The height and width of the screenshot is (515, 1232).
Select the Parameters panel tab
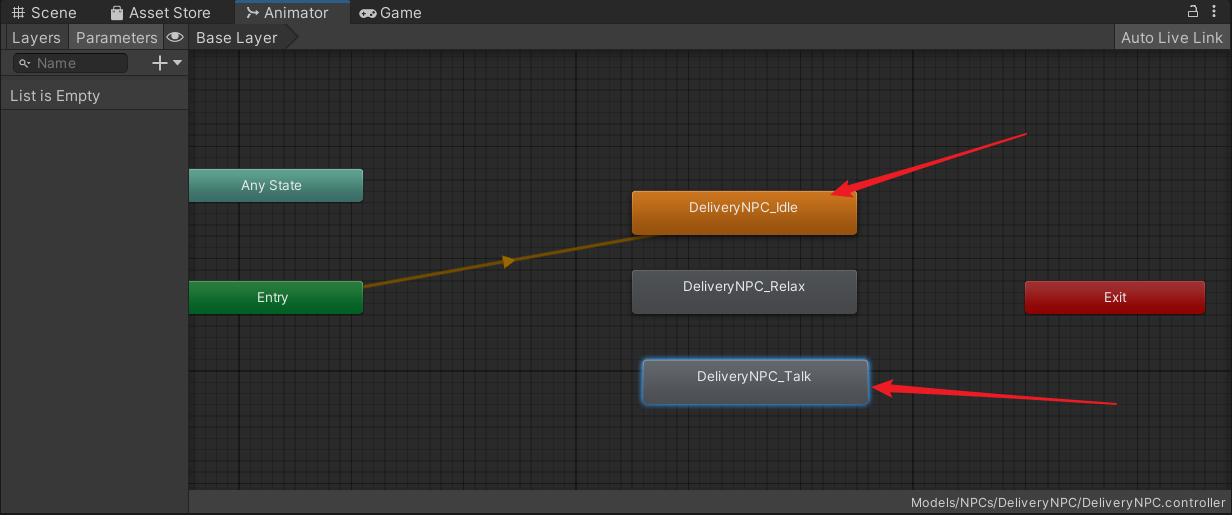click(116, 37)
